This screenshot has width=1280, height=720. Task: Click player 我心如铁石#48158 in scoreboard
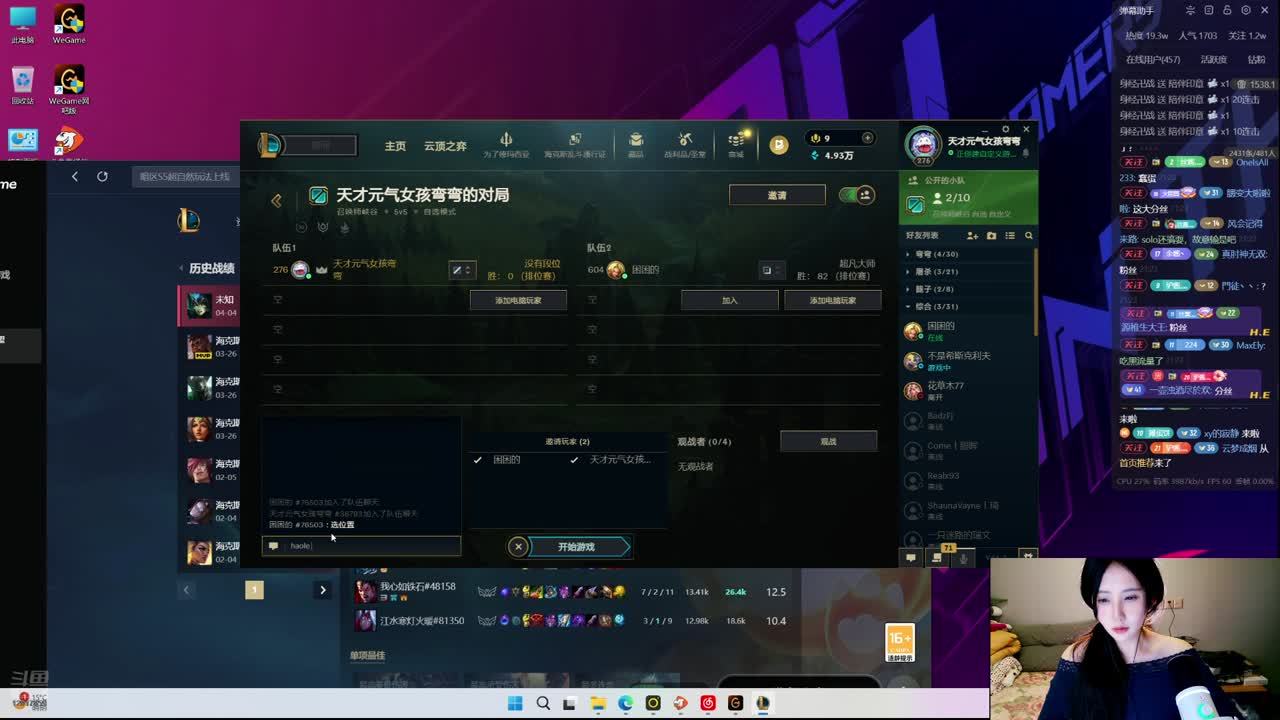tap(417, 587)
